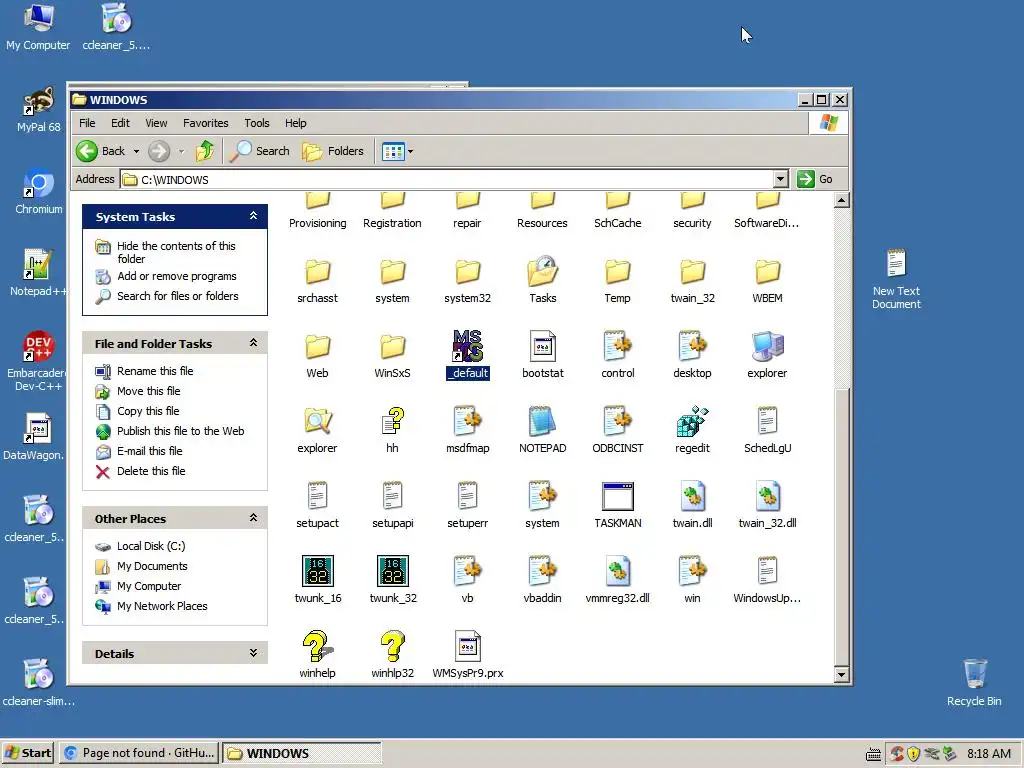Click the on-screen keyboard tray icon

click(873, 754)
